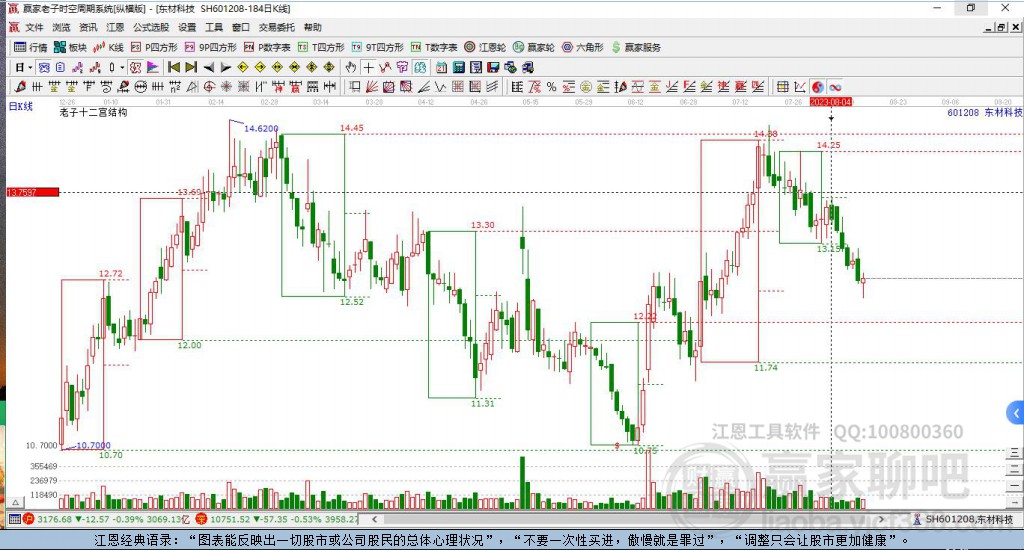Click the 行情 toolbar button
This screenshot has width=1024, height=550.
click(x=31, y=47)
